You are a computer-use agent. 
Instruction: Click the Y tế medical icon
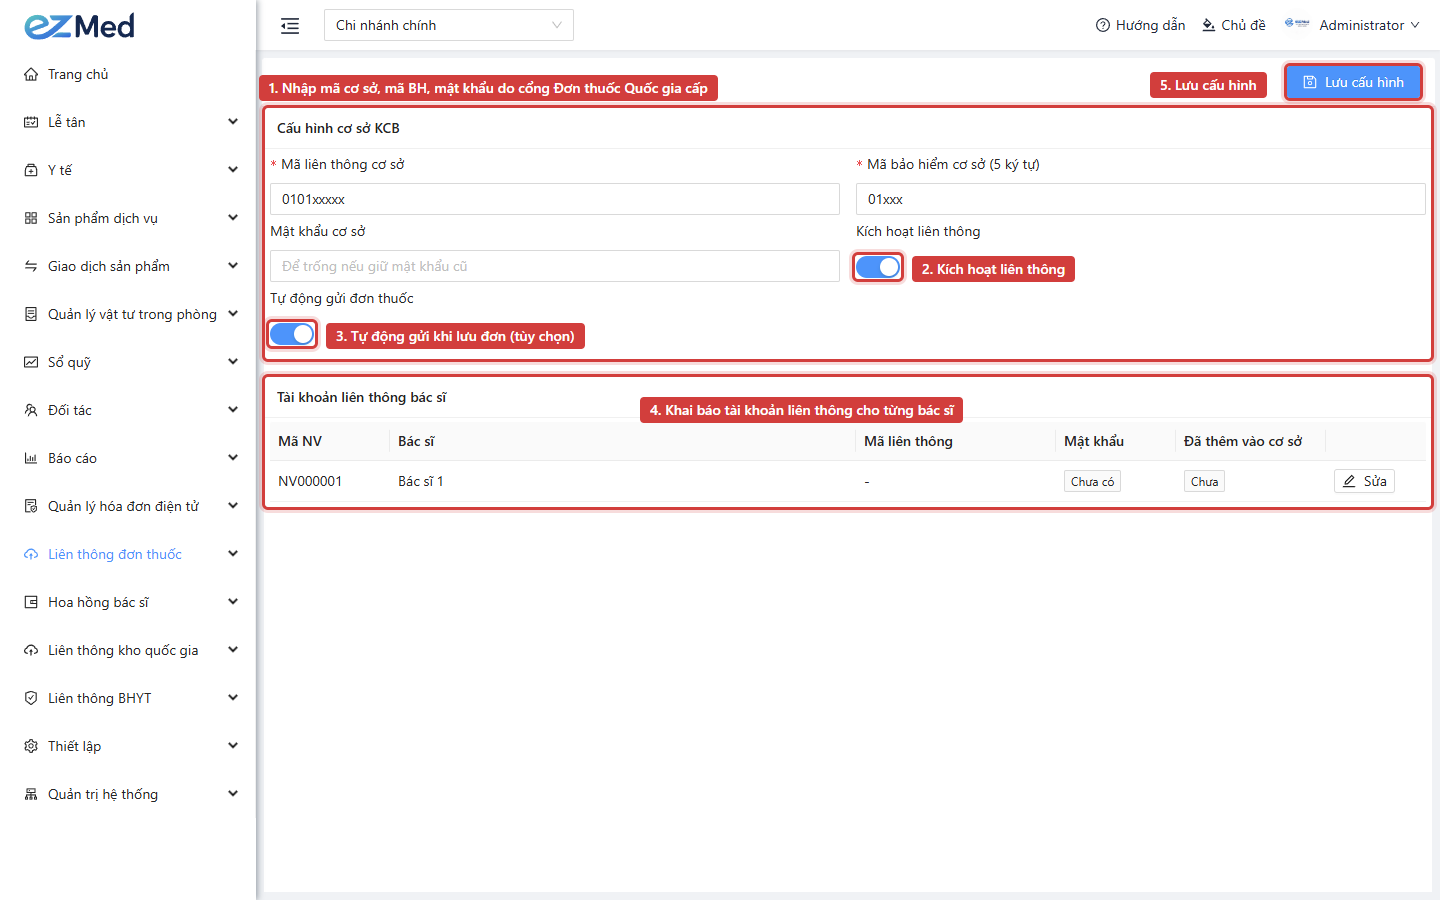click(31, 170)
